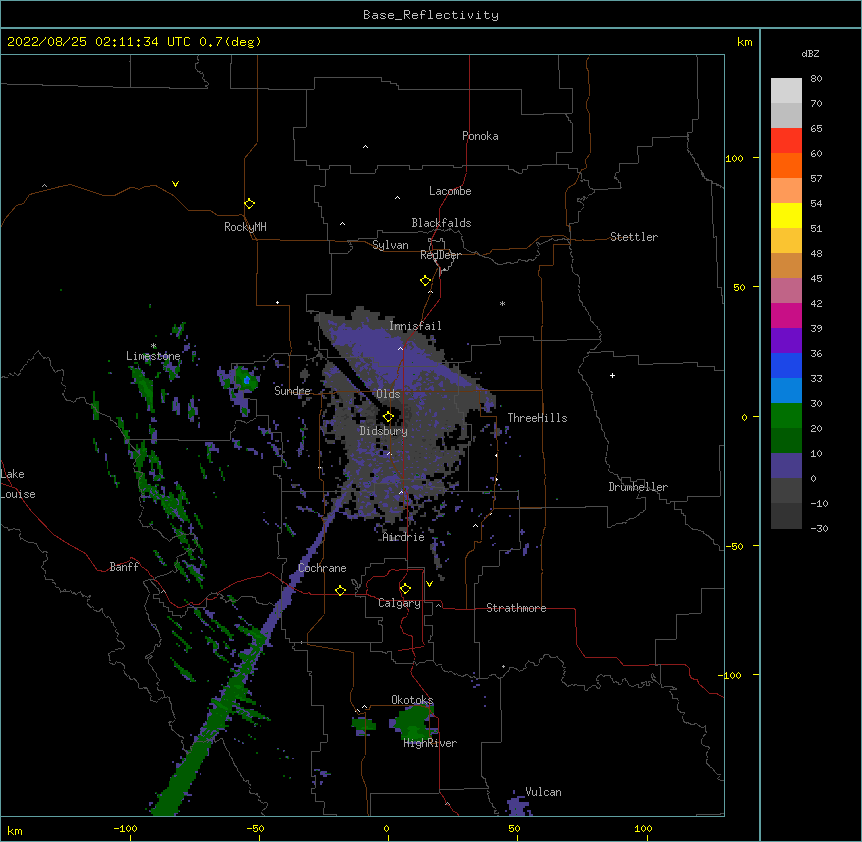Click the yellow marker near RockyMH
Screen dimensions: 862x842
pyautogui.click(x=249, y=204)
